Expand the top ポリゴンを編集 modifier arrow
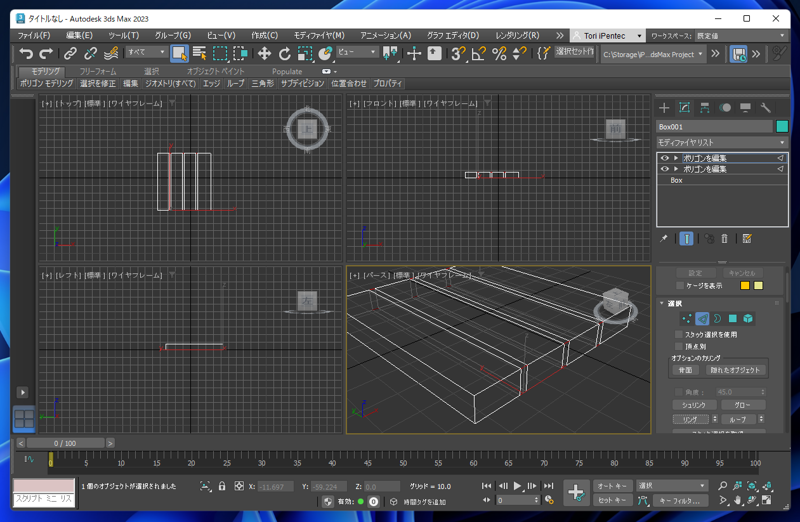 point(676,158)
